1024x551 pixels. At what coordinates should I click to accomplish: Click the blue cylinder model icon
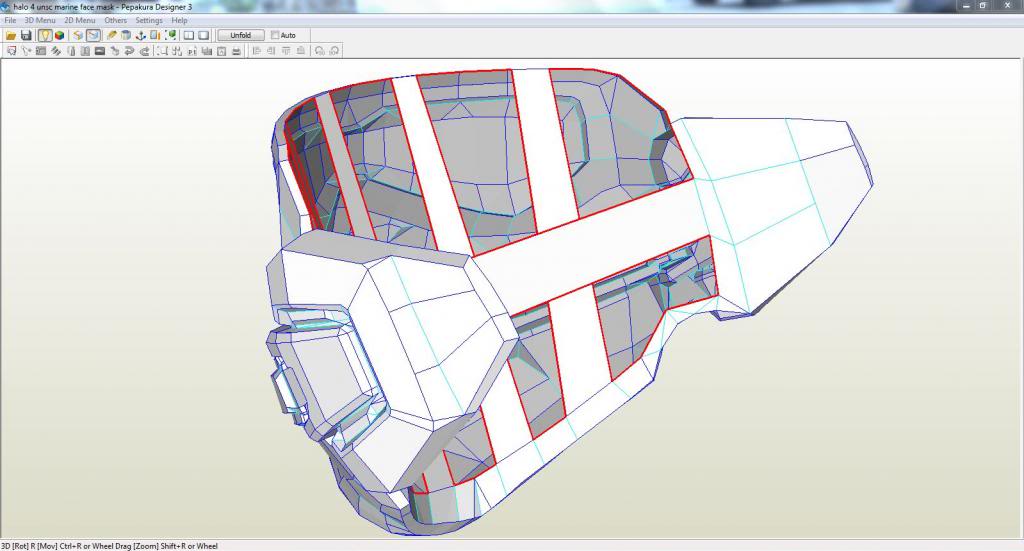tap(126, 35)
